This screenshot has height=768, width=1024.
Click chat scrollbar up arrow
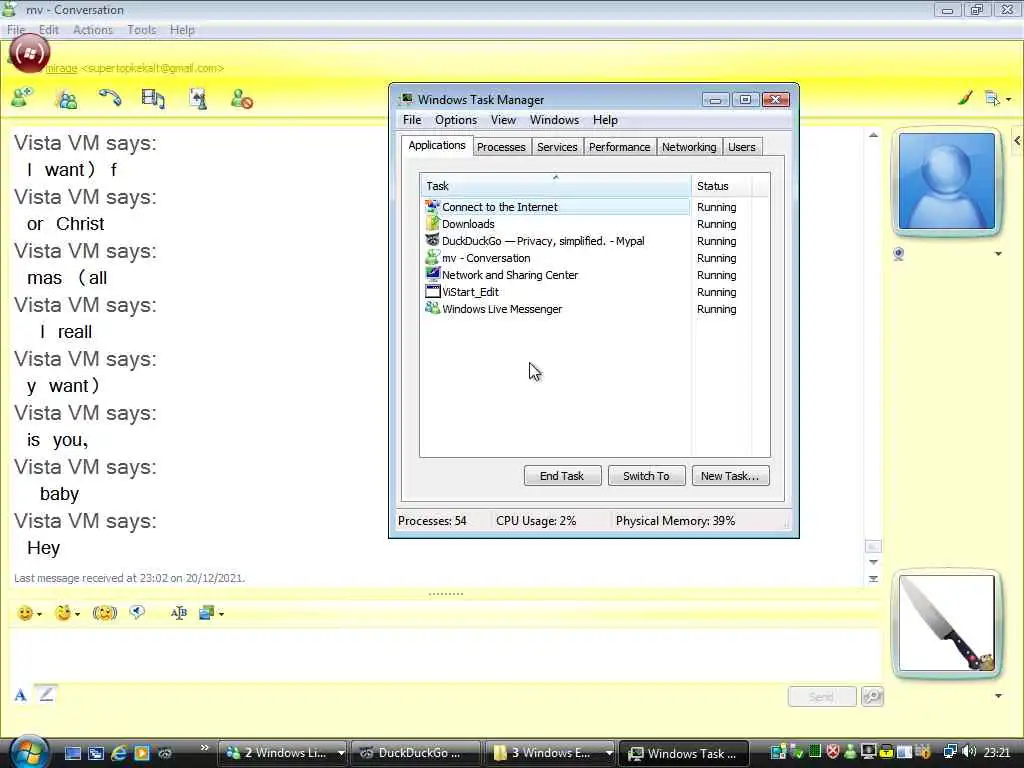[x=873, y=135]
